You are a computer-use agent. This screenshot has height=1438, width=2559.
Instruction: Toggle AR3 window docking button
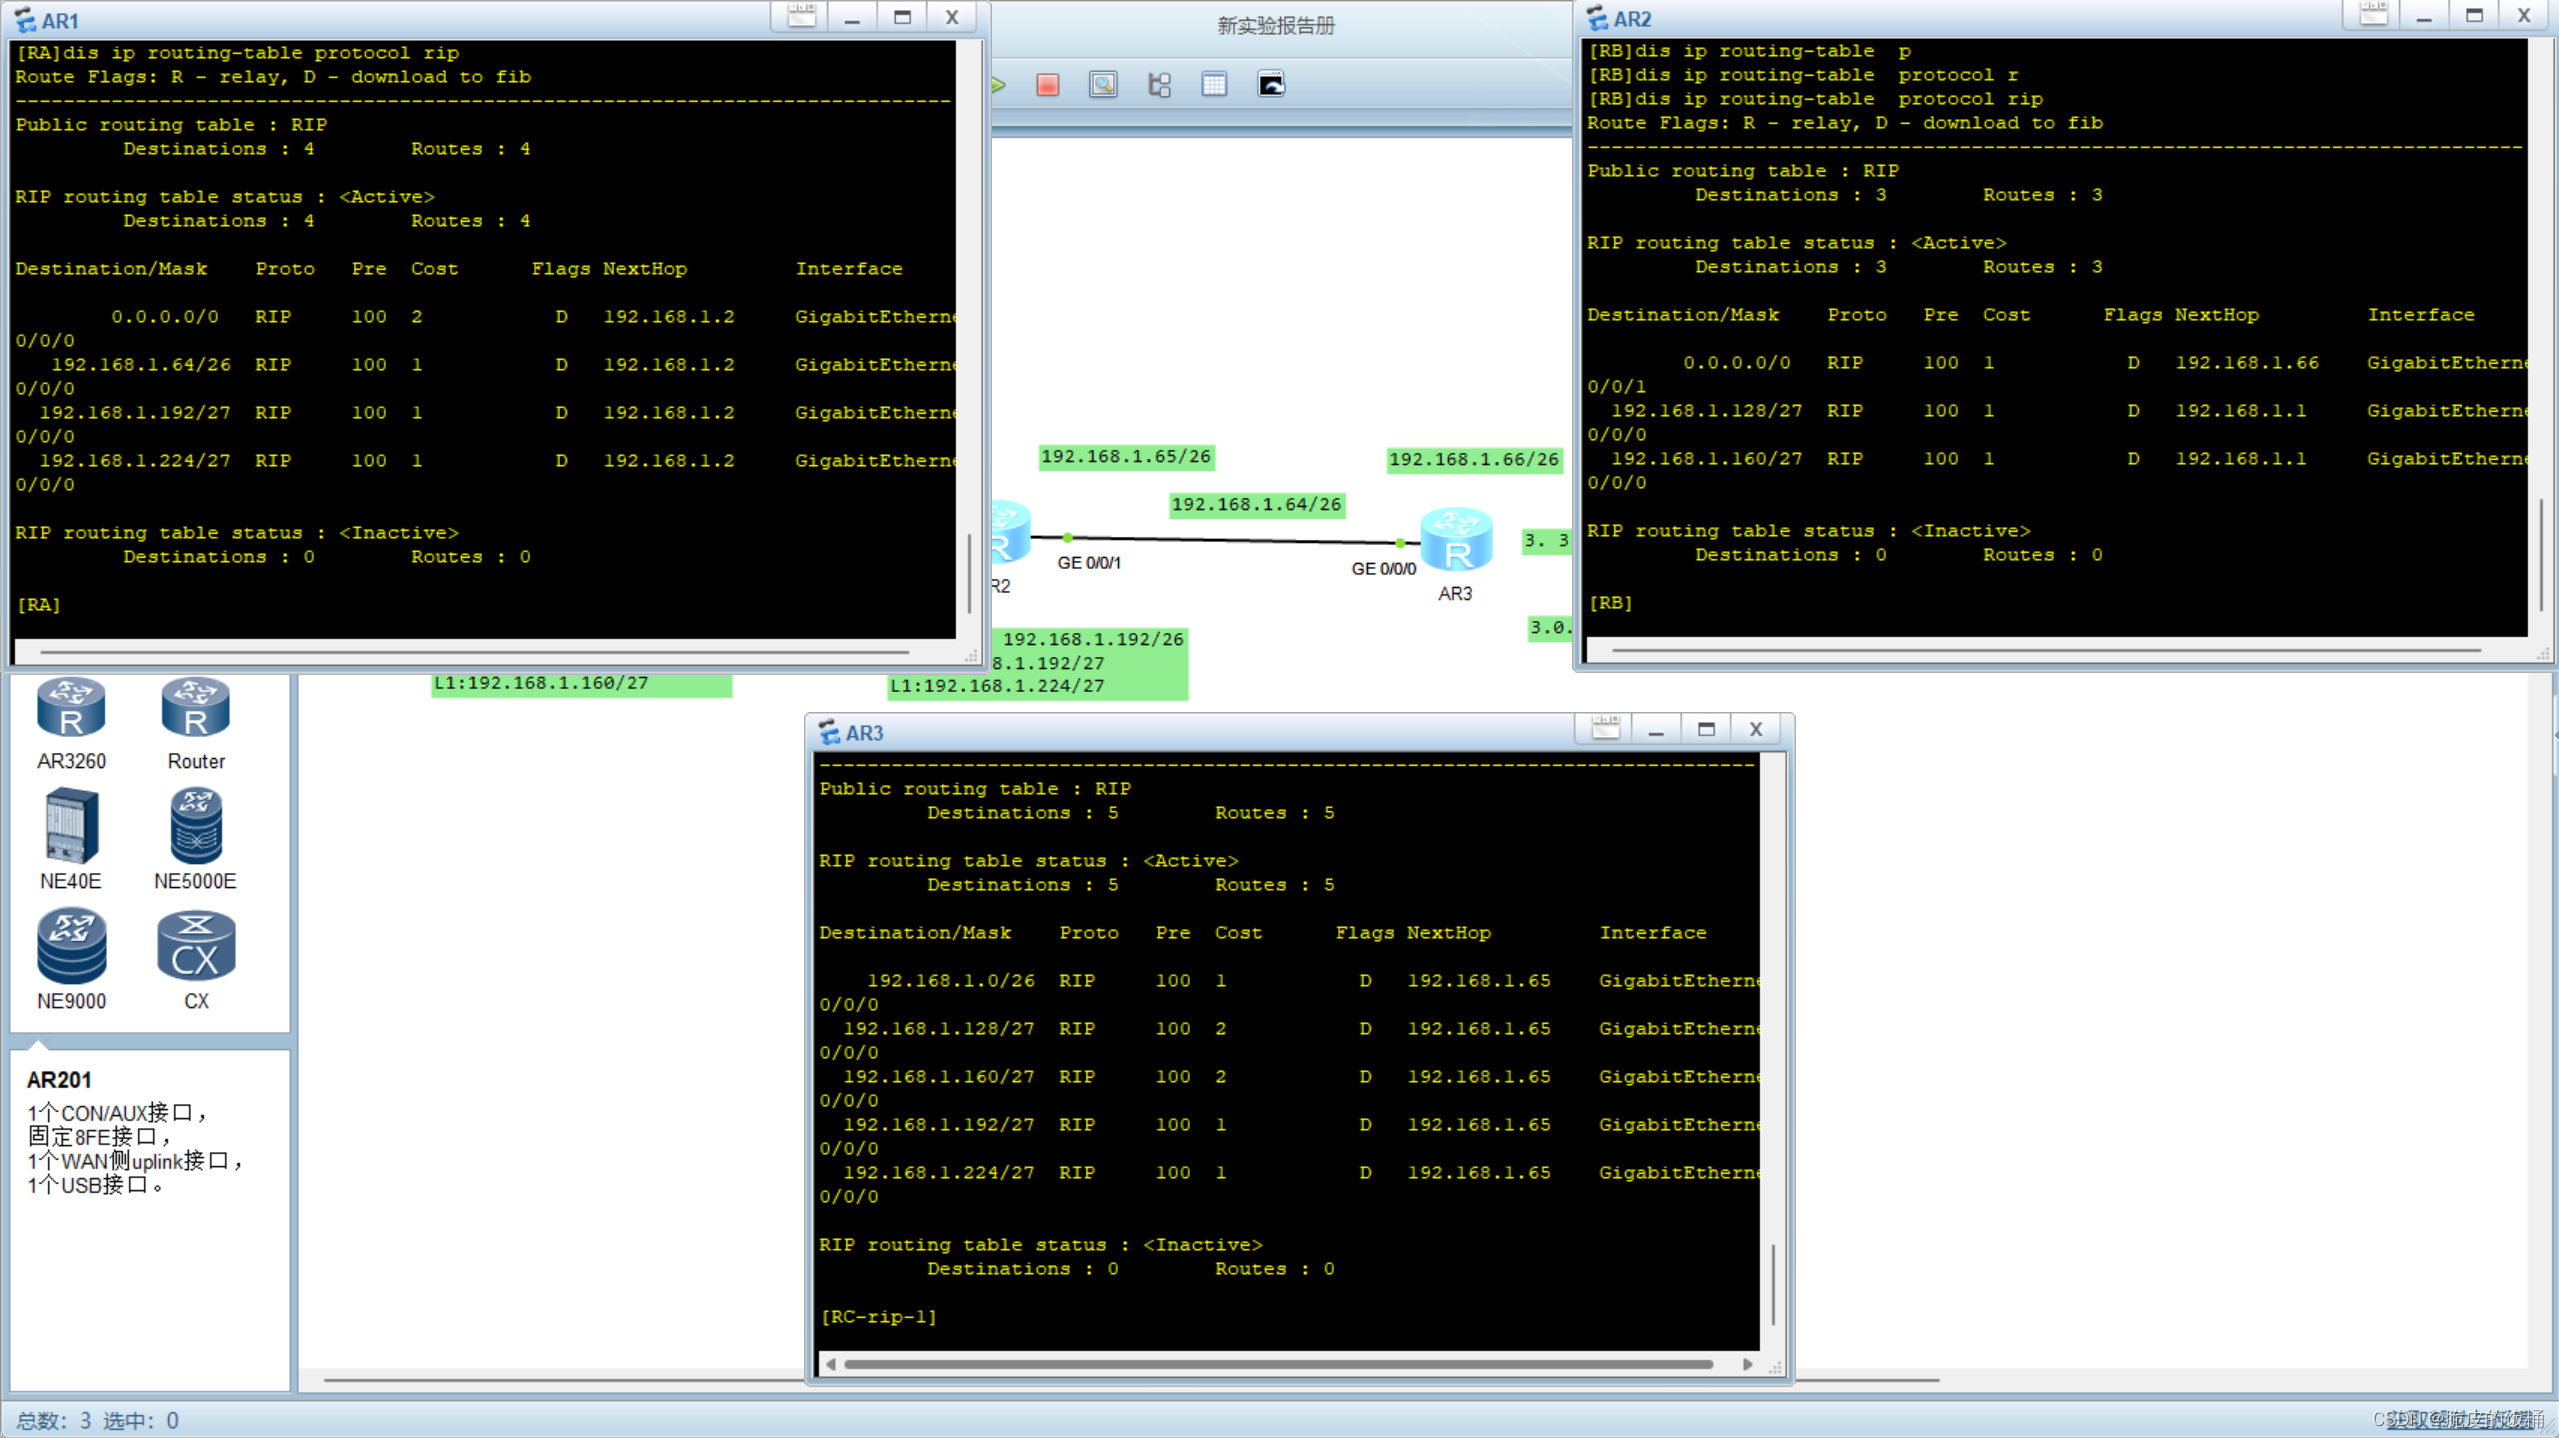[x=1605, y=729]
